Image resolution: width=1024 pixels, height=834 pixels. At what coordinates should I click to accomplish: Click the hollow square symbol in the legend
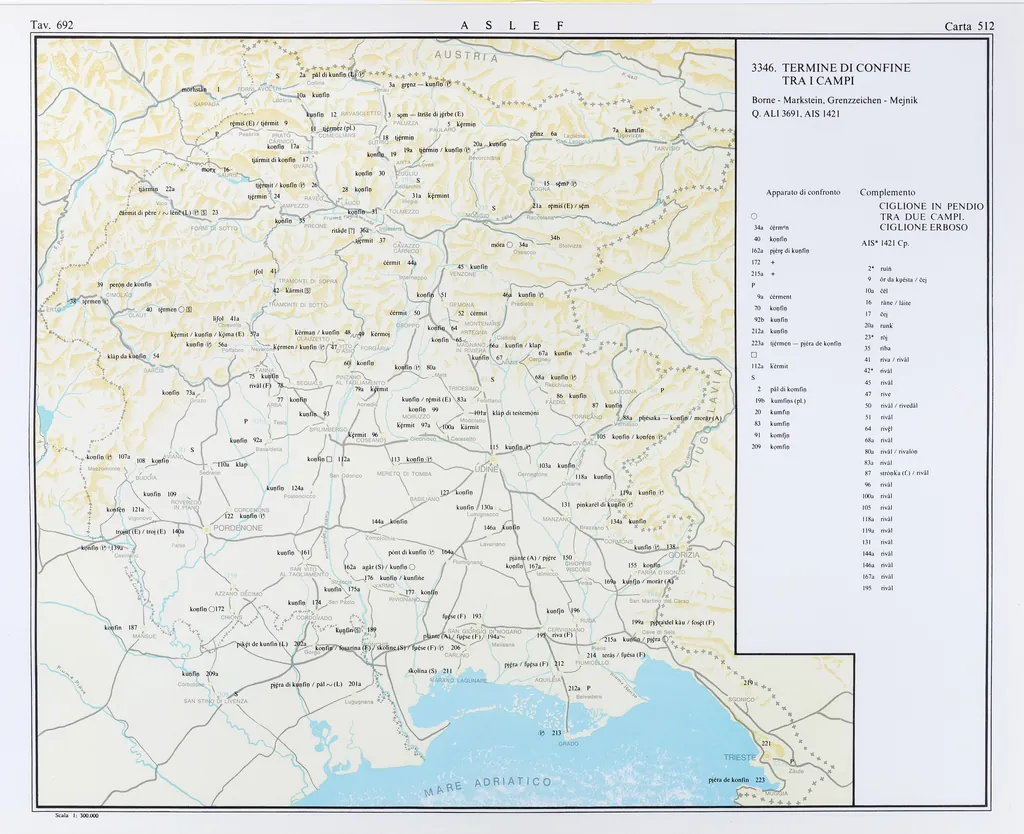[x=755, y=355]
